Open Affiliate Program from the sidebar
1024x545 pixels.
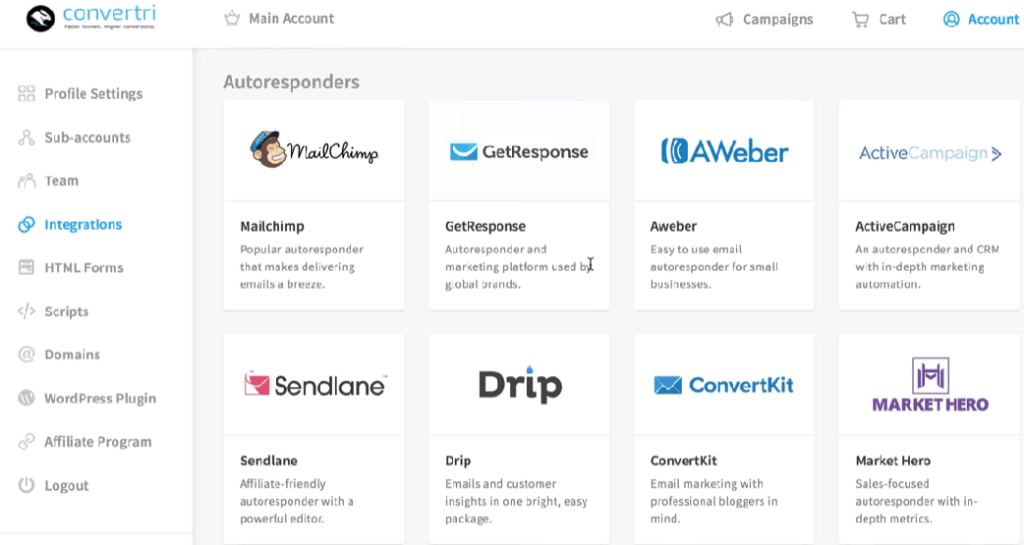point(97,442)
